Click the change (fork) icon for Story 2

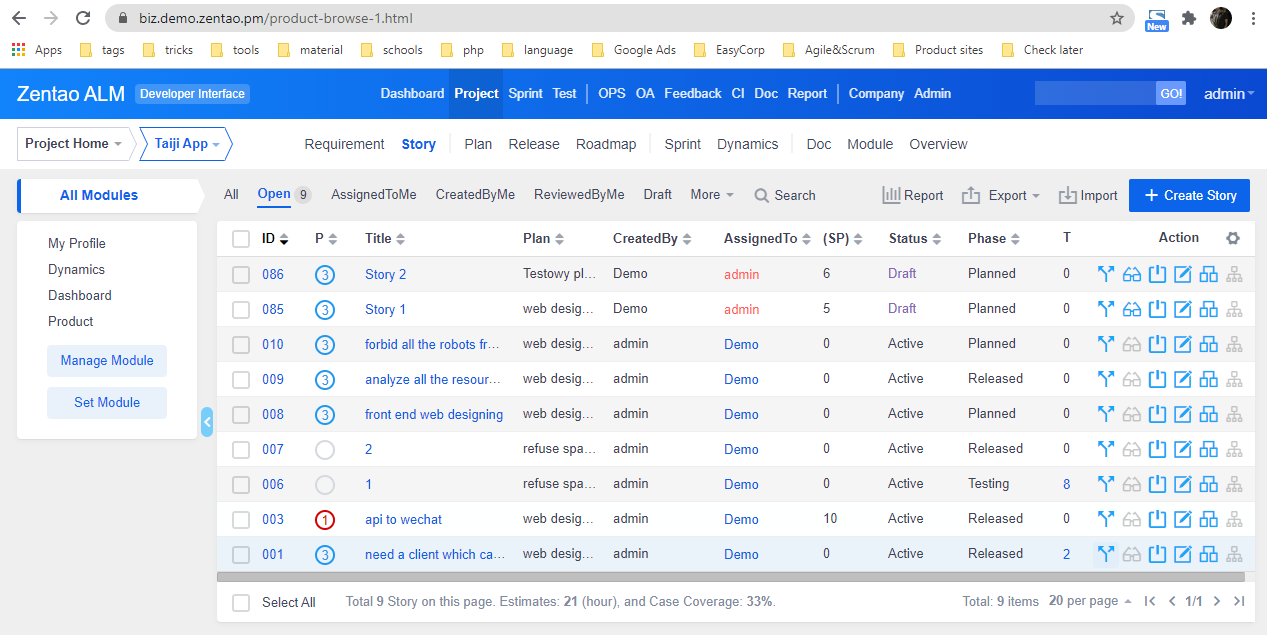pyautogui.click(x=1106, y=275)
